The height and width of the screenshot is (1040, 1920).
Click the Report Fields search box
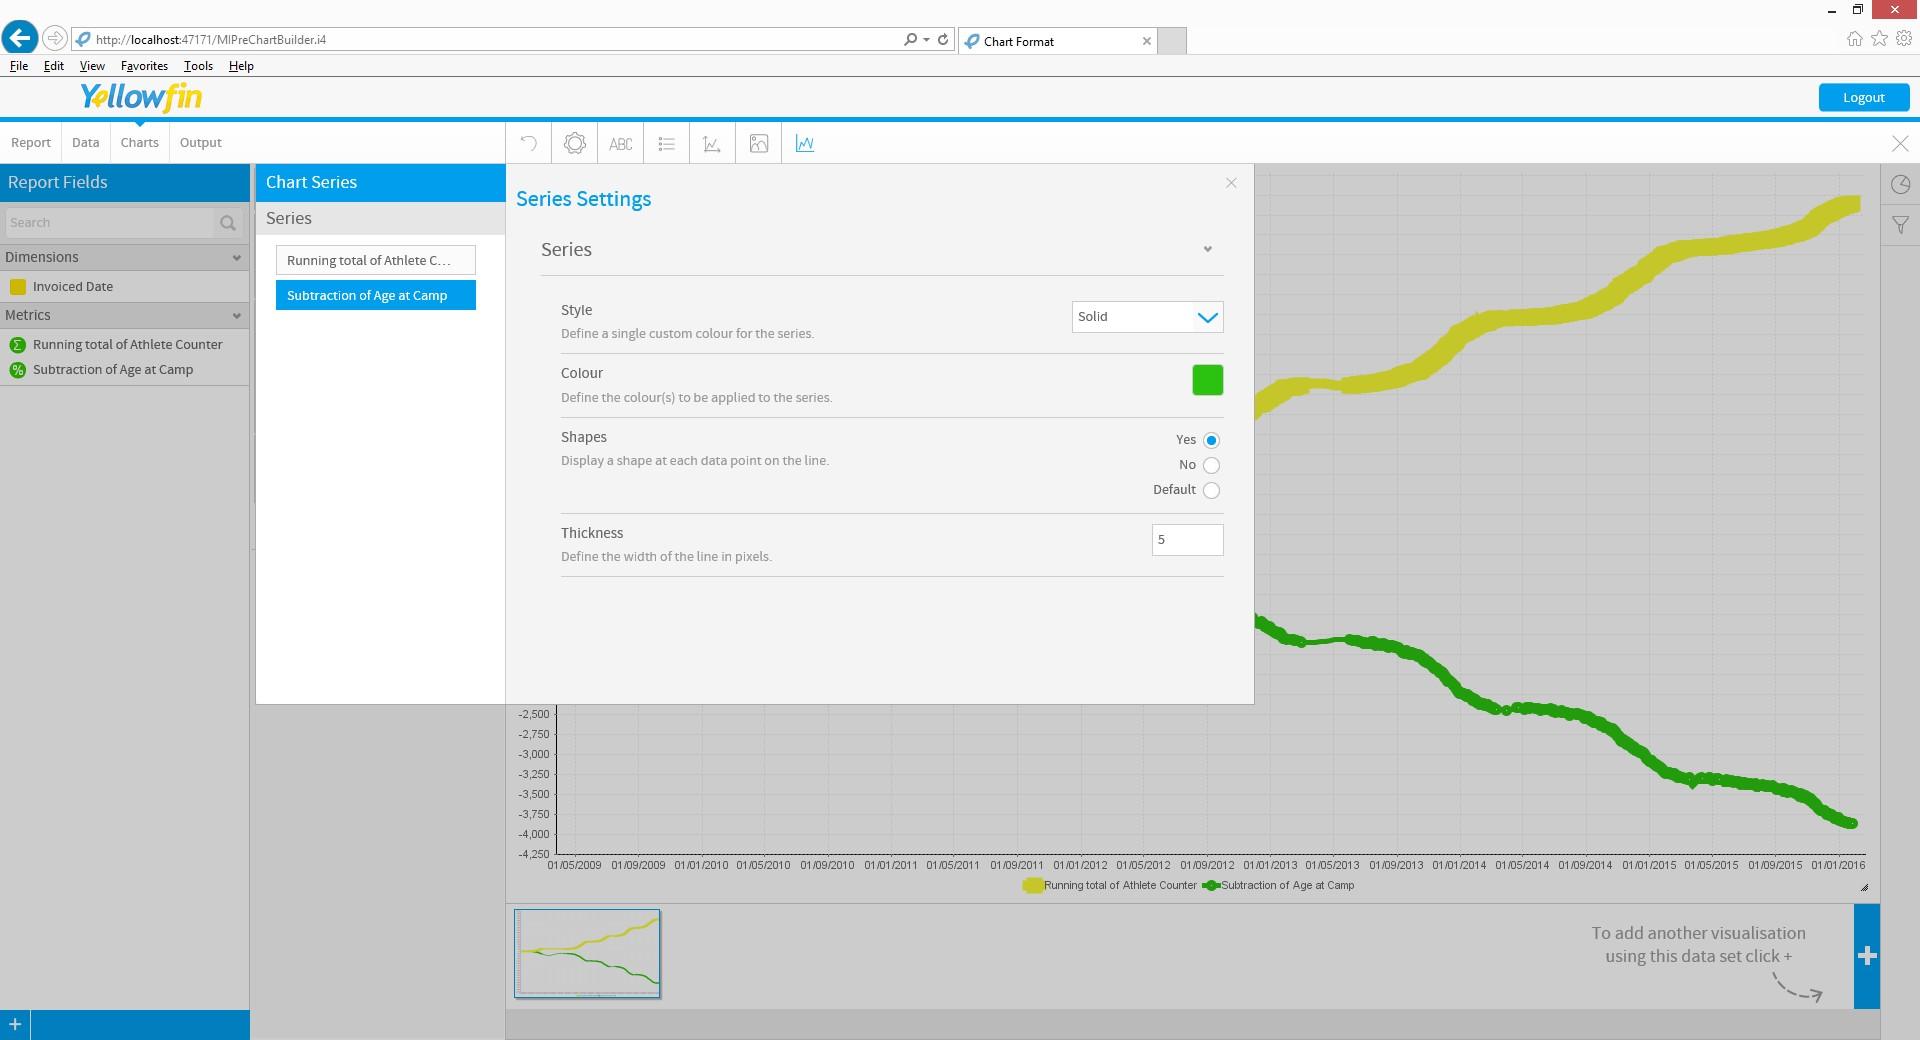point(110,223)
